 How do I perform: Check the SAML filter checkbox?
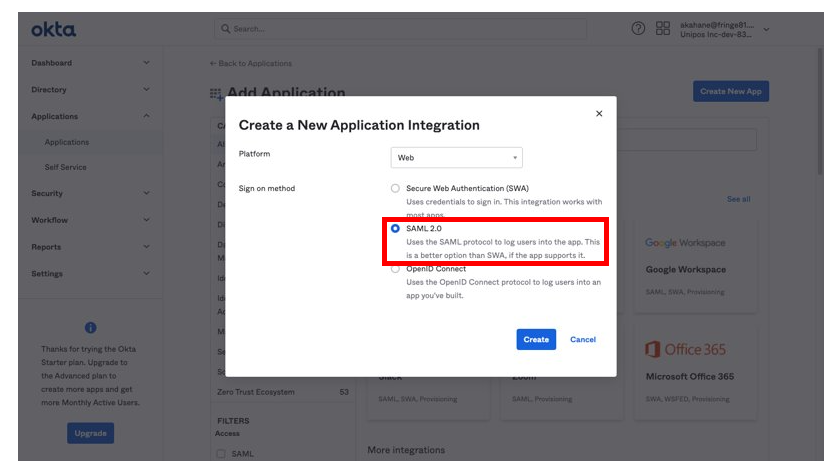tap(221, 454)
